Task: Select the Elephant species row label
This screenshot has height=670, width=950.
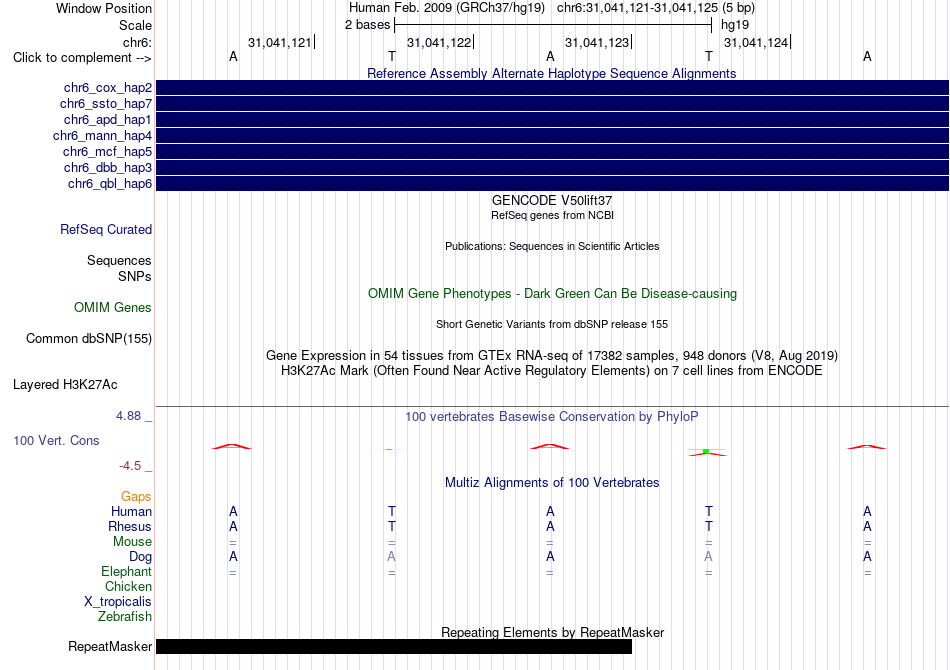Action: pos(126,572)
